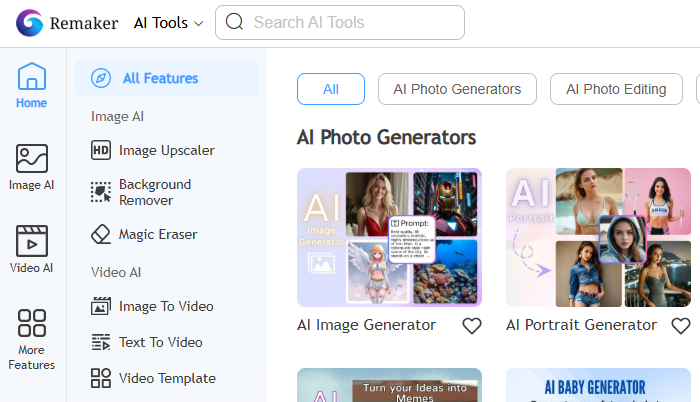Click the Video AI section heading in list

coord(116,272)
